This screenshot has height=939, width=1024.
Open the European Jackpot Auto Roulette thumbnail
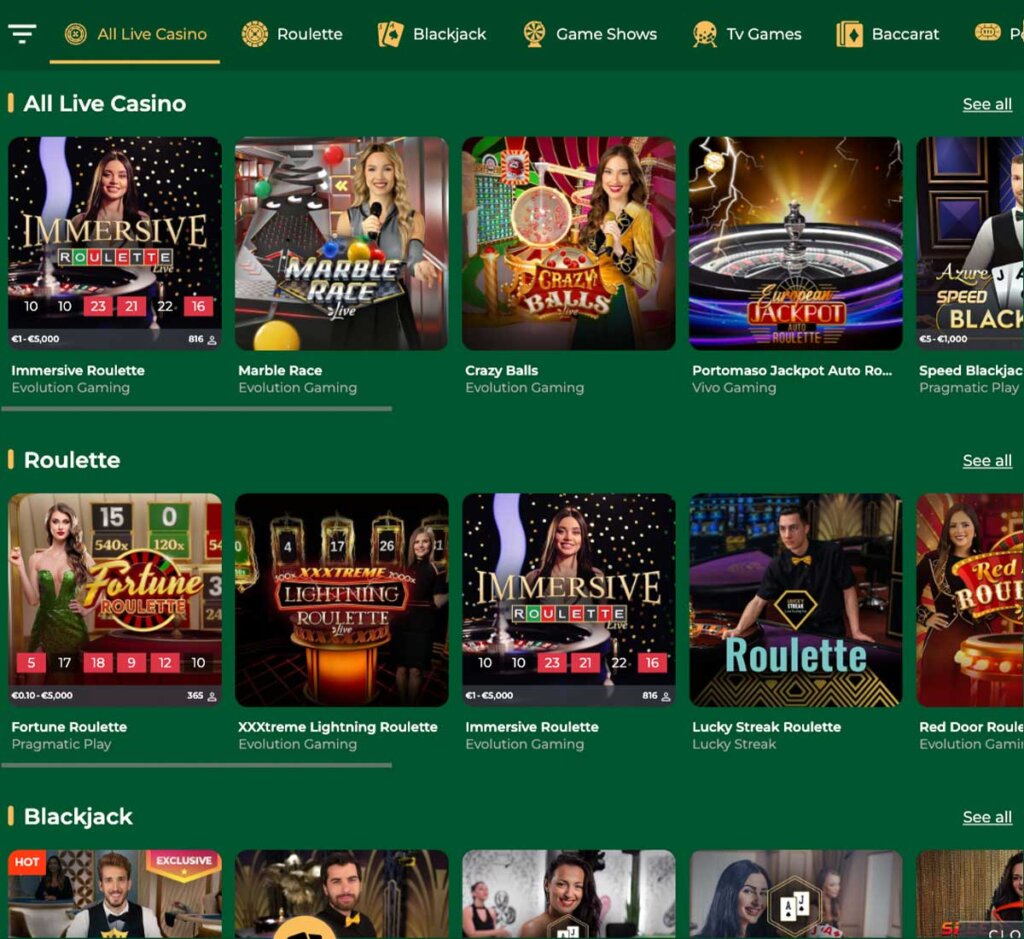795,243
